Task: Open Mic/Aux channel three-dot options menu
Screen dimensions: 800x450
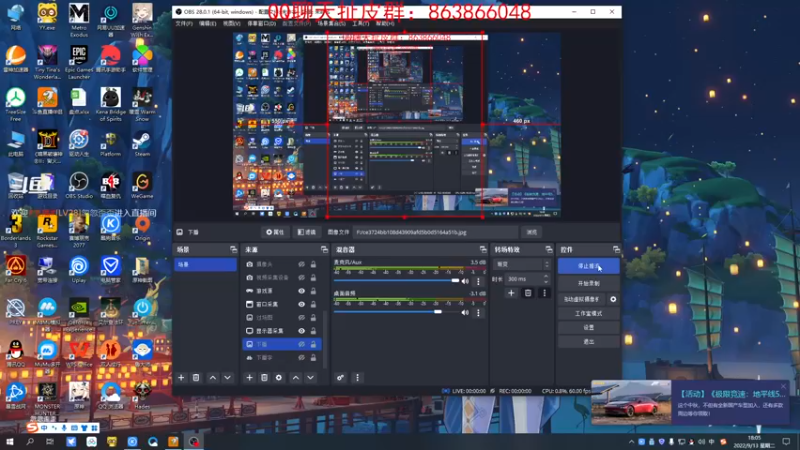Action: (x=478, y=281)
